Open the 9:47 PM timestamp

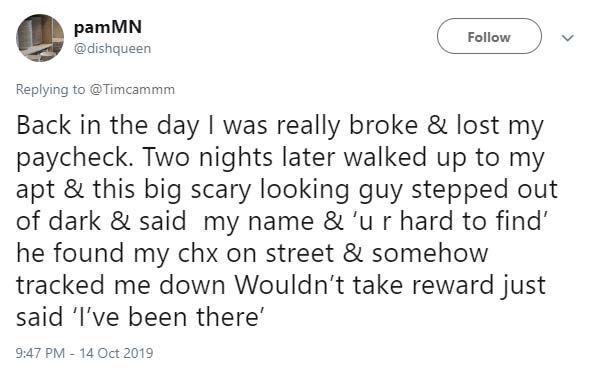coord(40,353)
